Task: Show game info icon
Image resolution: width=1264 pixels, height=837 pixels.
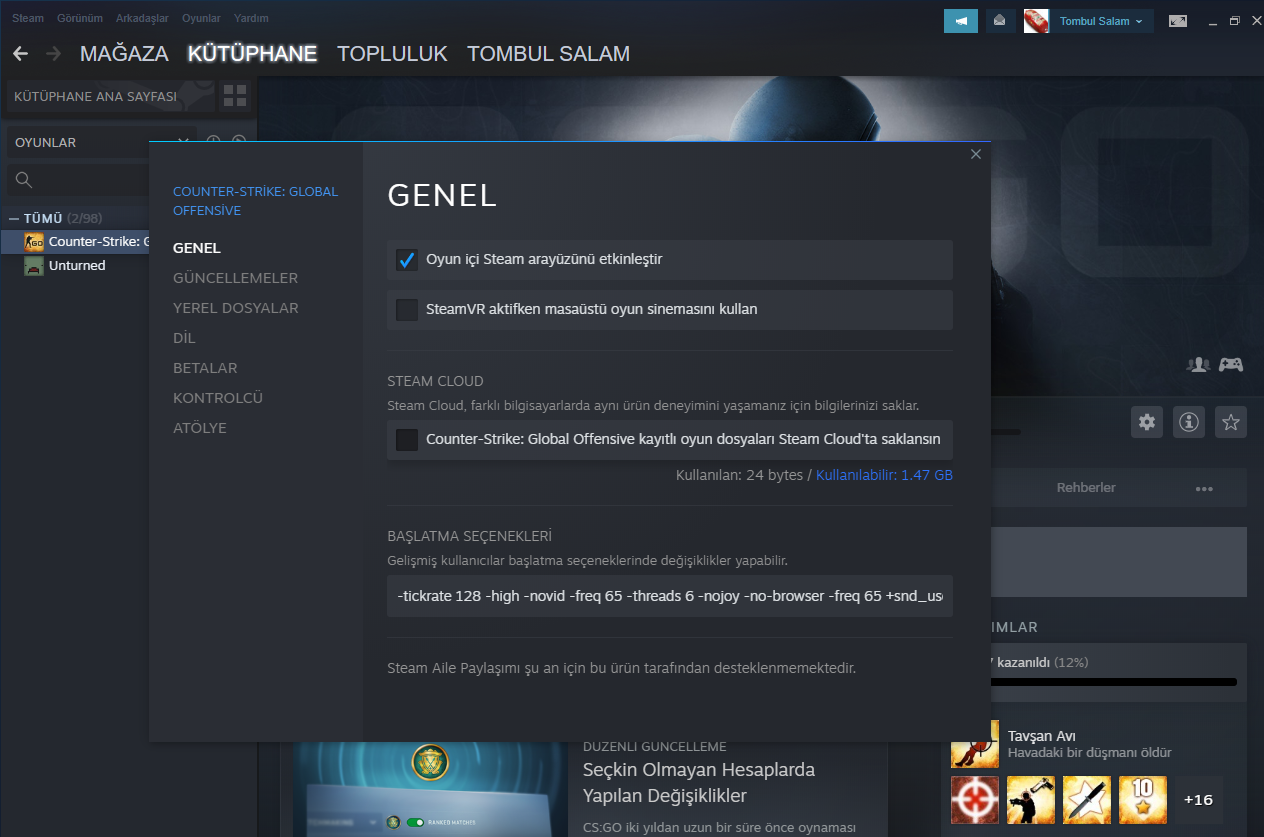Action: click(x=1189, y=422)
